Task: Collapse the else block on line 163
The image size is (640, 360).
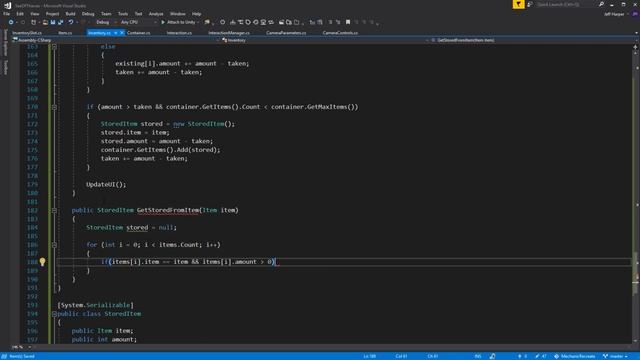Action: (54, 47)
